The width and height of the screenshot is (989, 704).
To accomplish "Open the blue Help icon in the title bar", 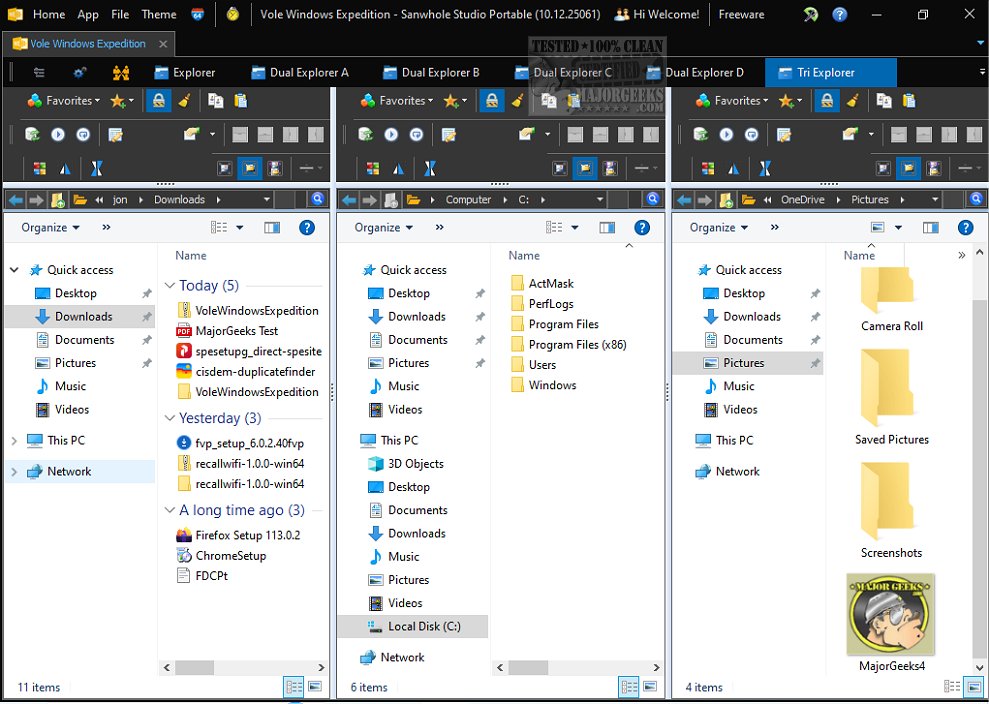I will coord(840,14).
